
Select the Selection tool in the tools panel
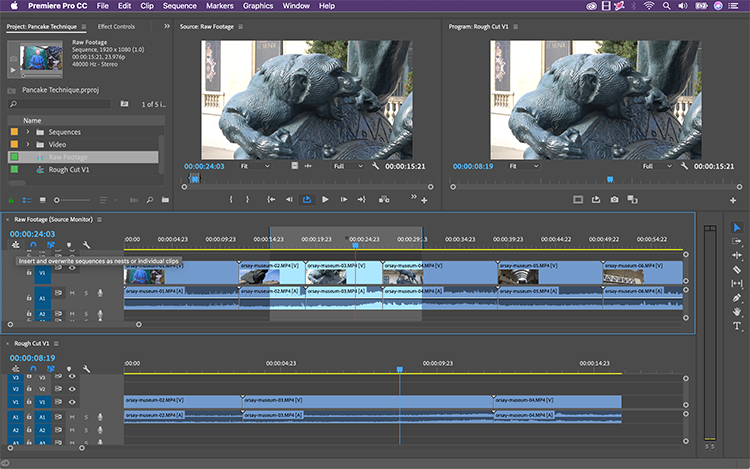pyautogui.click(x=737, y=228)
